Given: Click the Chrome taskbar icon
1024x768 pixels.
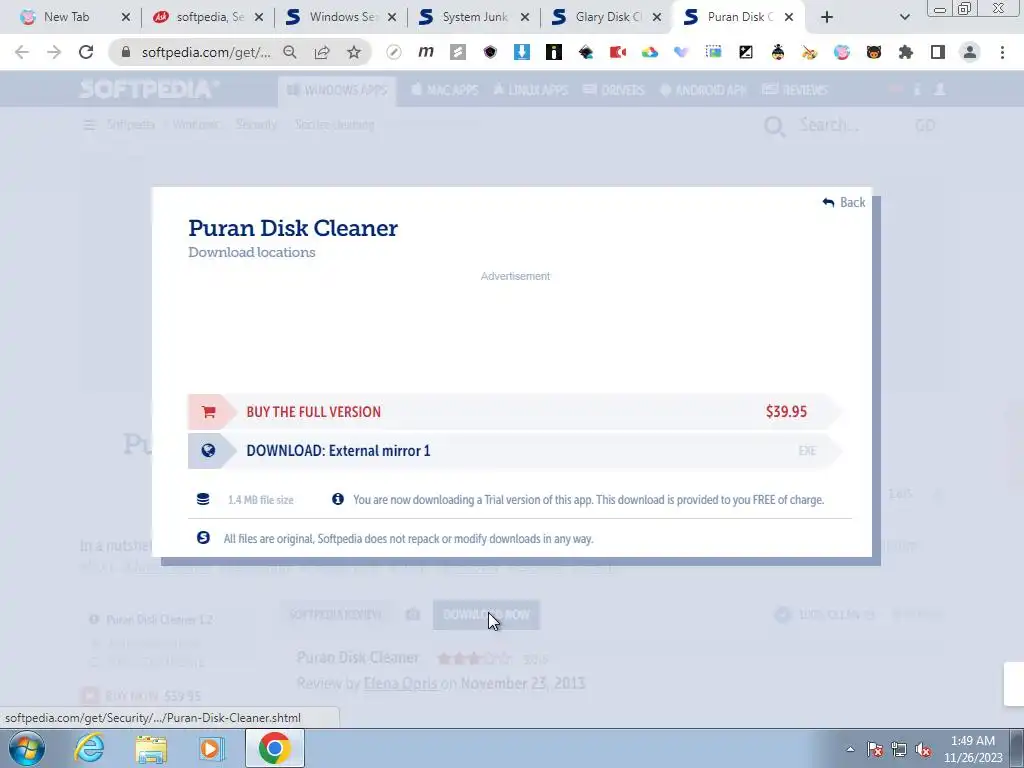Looking at the screenshot, I should pyautogui.click(x=274, y=748).
